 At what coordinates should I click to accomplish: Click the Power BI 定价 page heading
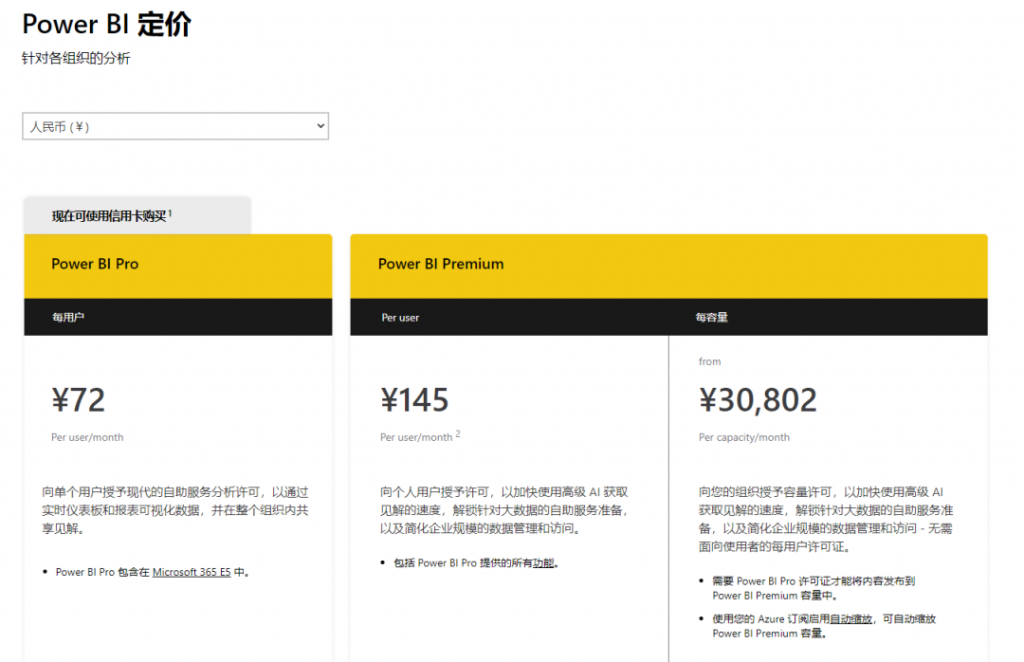coord(106,24)
